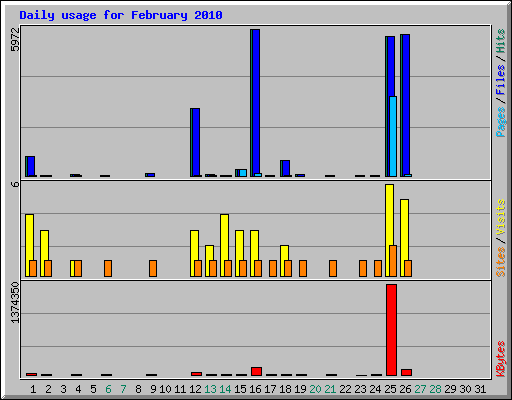This screenshot has width=512, height=400.
Task: Click day label 29 on the x-axis
Action: pos(450,389)
